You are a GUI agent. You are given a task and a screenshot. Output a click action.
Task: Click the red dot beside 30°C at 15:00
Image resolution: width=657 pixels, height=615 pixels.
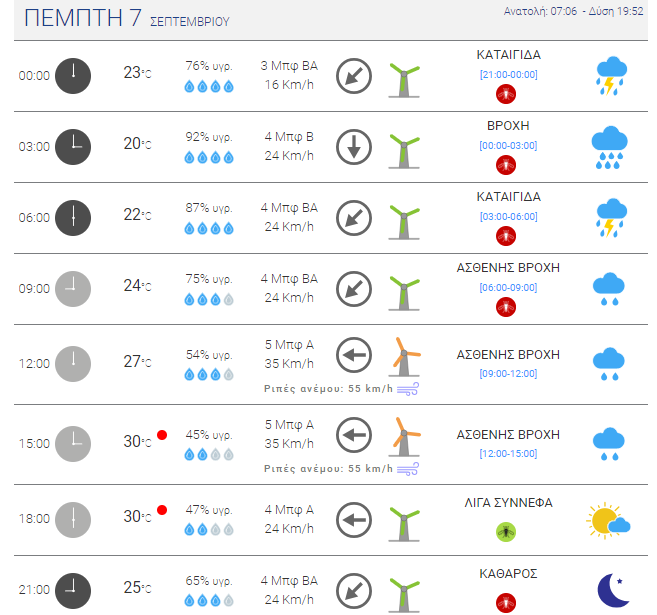[162, 435]
